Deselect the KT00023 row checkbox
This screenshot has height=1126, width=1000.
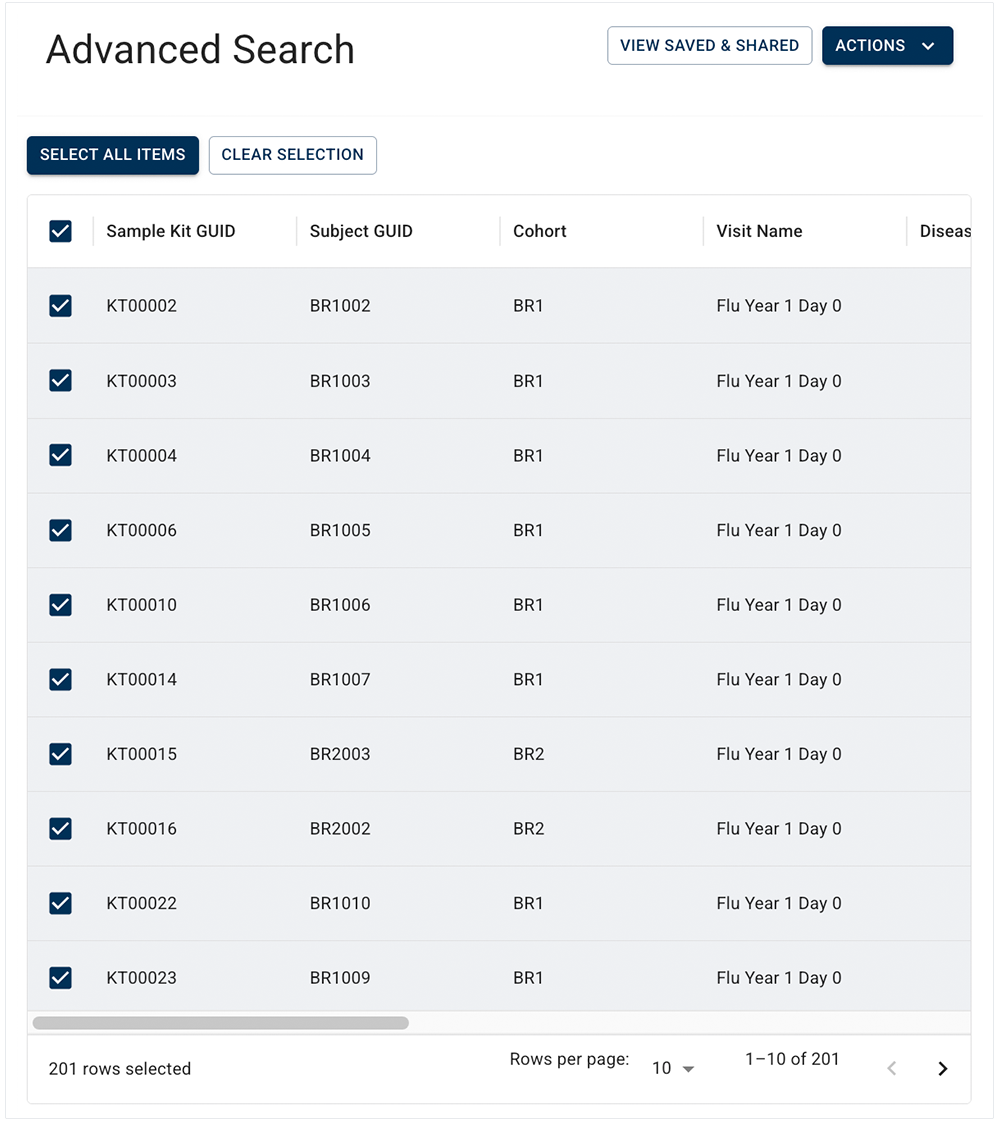pos(61,978)
